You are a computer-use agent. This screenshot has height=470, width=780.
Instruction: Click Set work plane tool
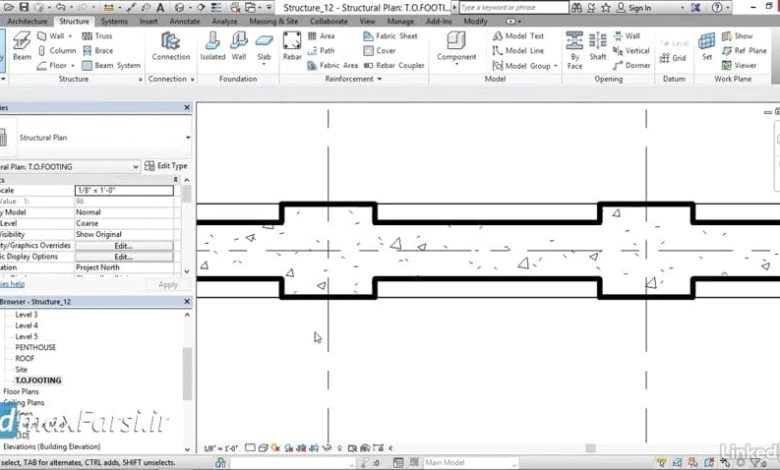click(x=706, y=46)
